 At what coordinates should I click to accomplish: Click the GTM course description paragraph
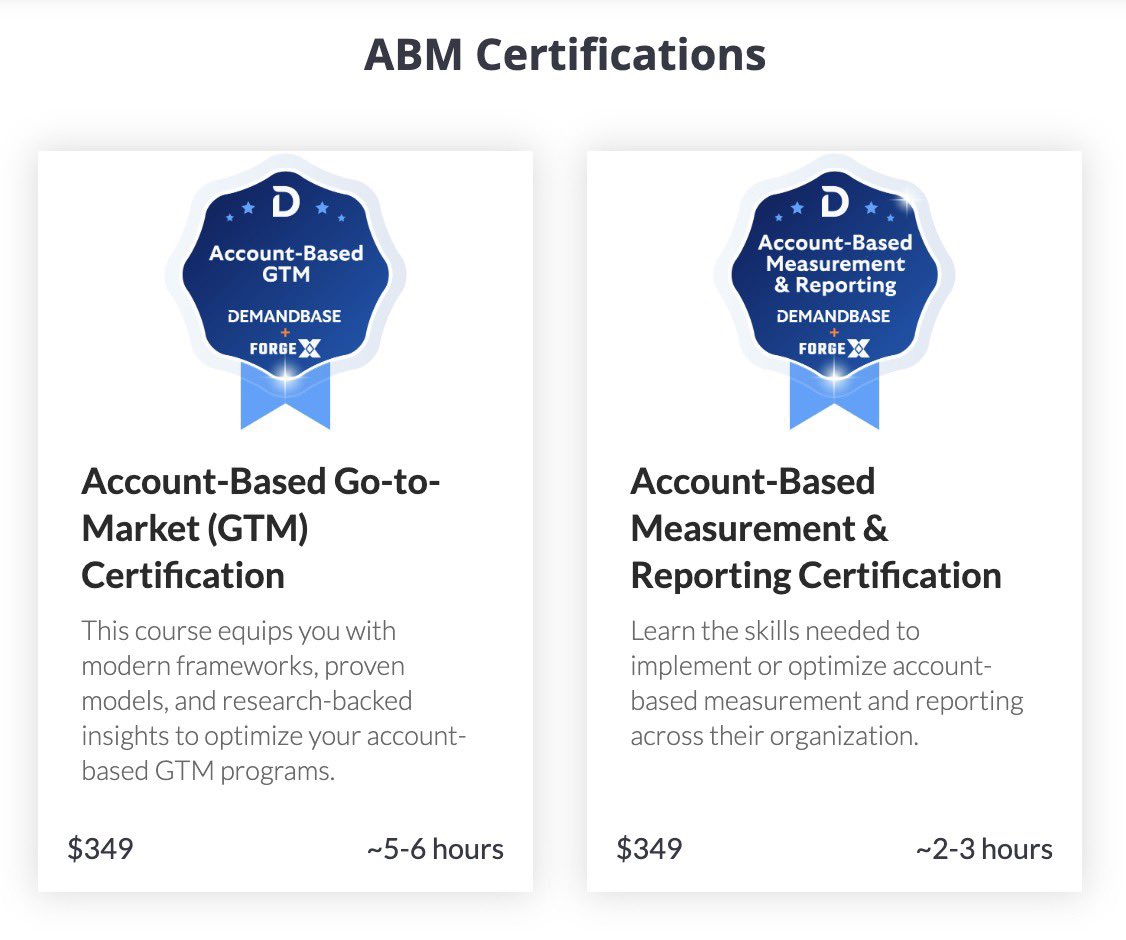click(274, 701)
